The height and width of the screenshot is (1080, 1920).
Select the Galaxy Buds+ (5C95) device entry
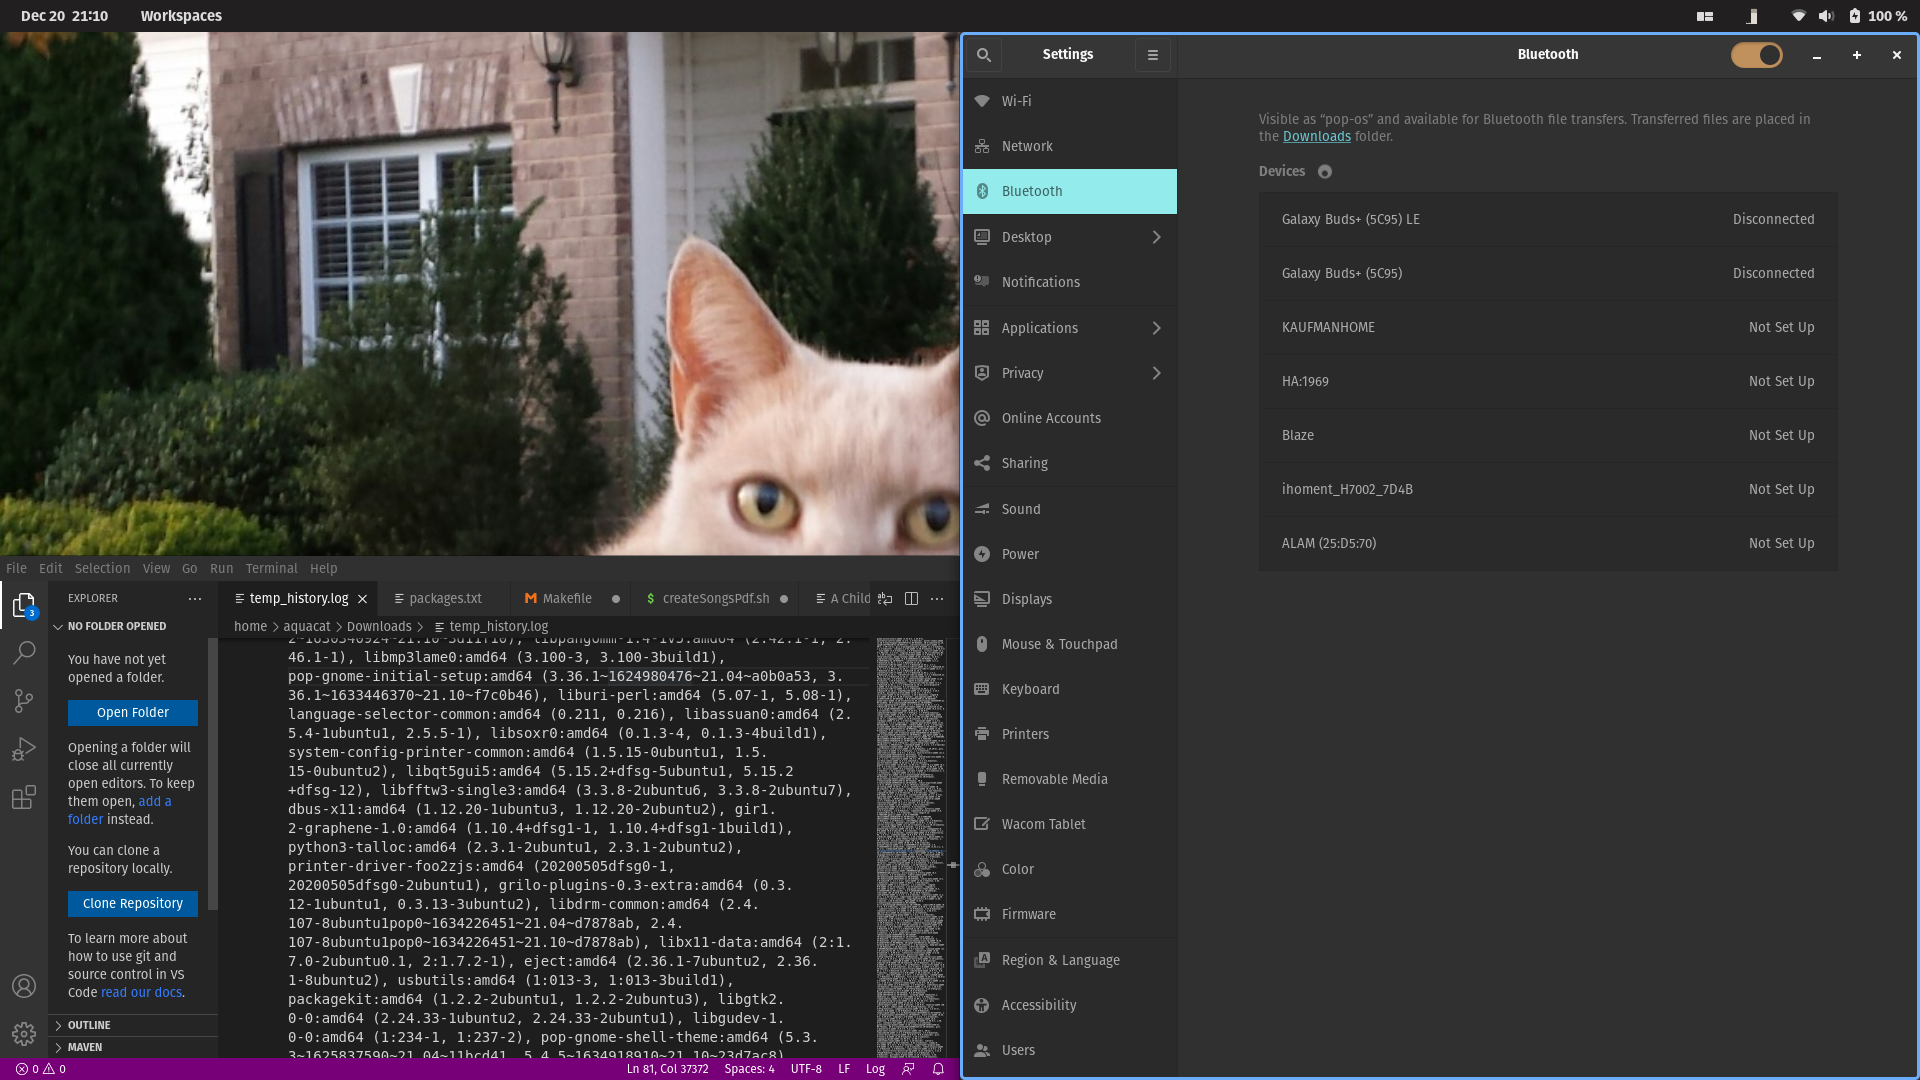[1342, 273]
